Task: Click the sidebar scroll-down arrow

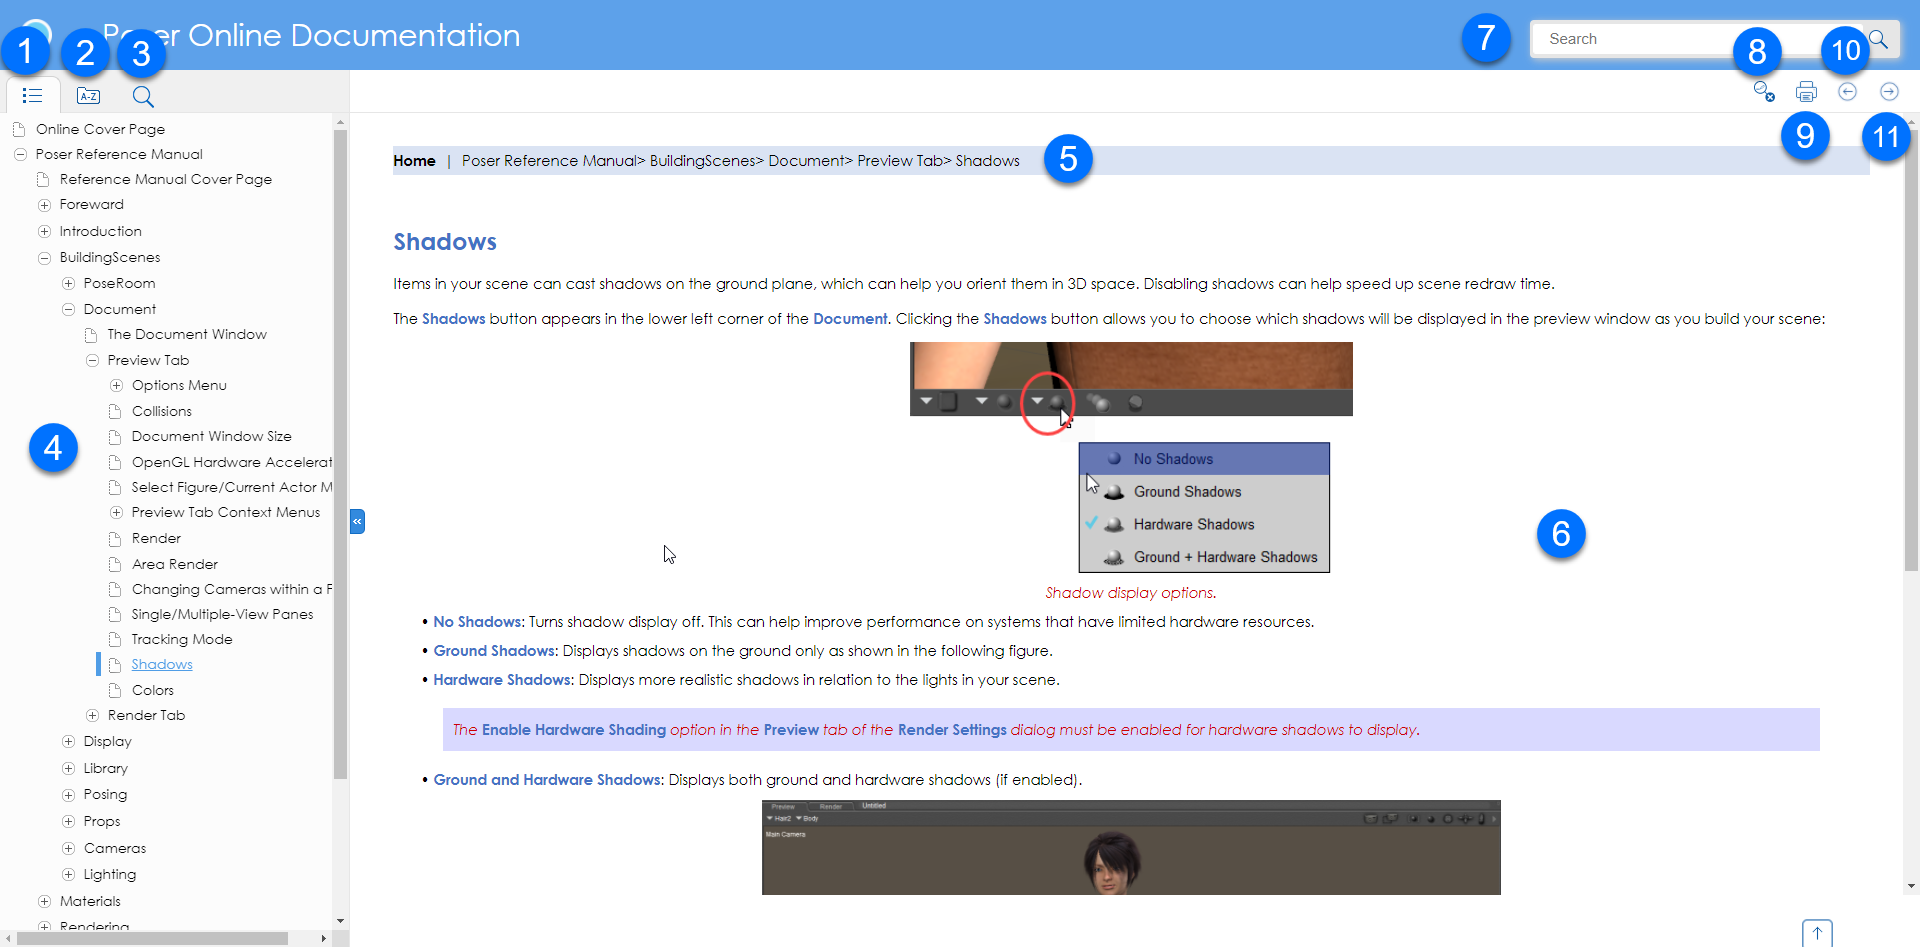Action: (x=340, y=920)
